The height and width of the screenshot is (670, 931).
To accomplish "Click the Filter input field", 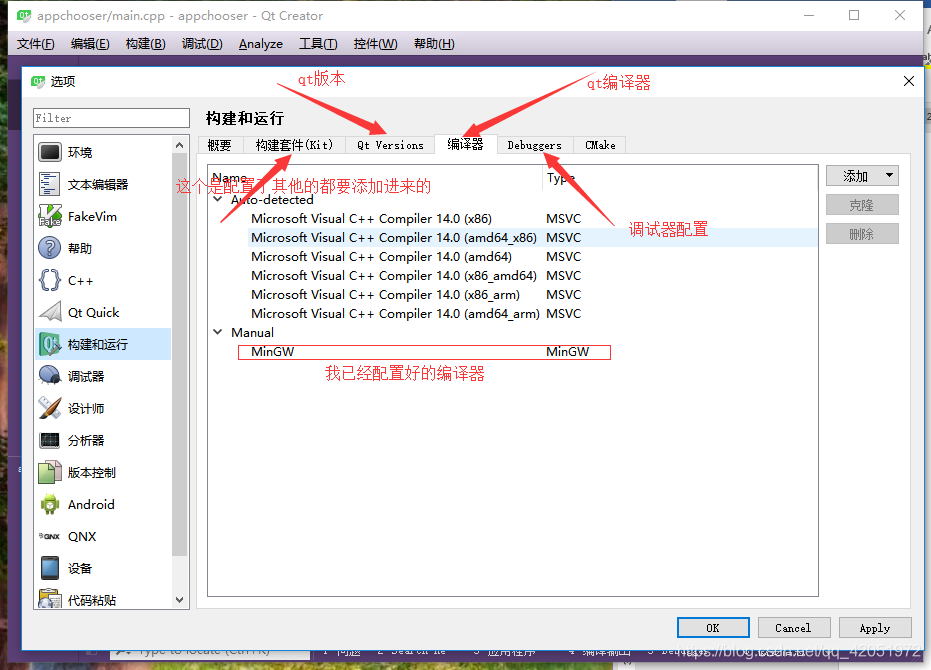I will 112,118.
